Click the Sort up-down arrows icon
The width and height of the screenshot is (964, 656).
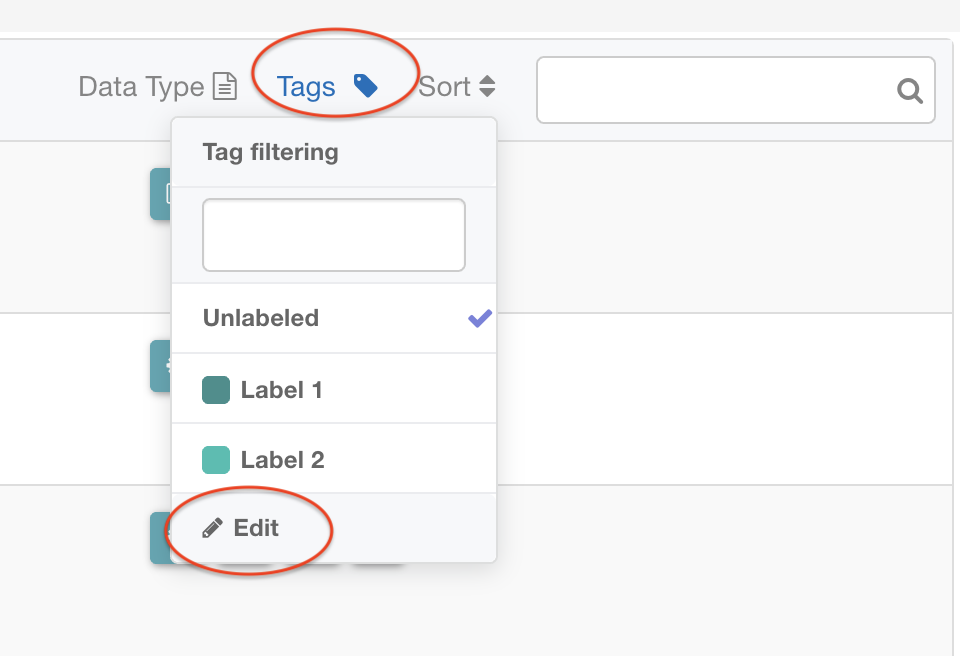click(x=487, y=87)
